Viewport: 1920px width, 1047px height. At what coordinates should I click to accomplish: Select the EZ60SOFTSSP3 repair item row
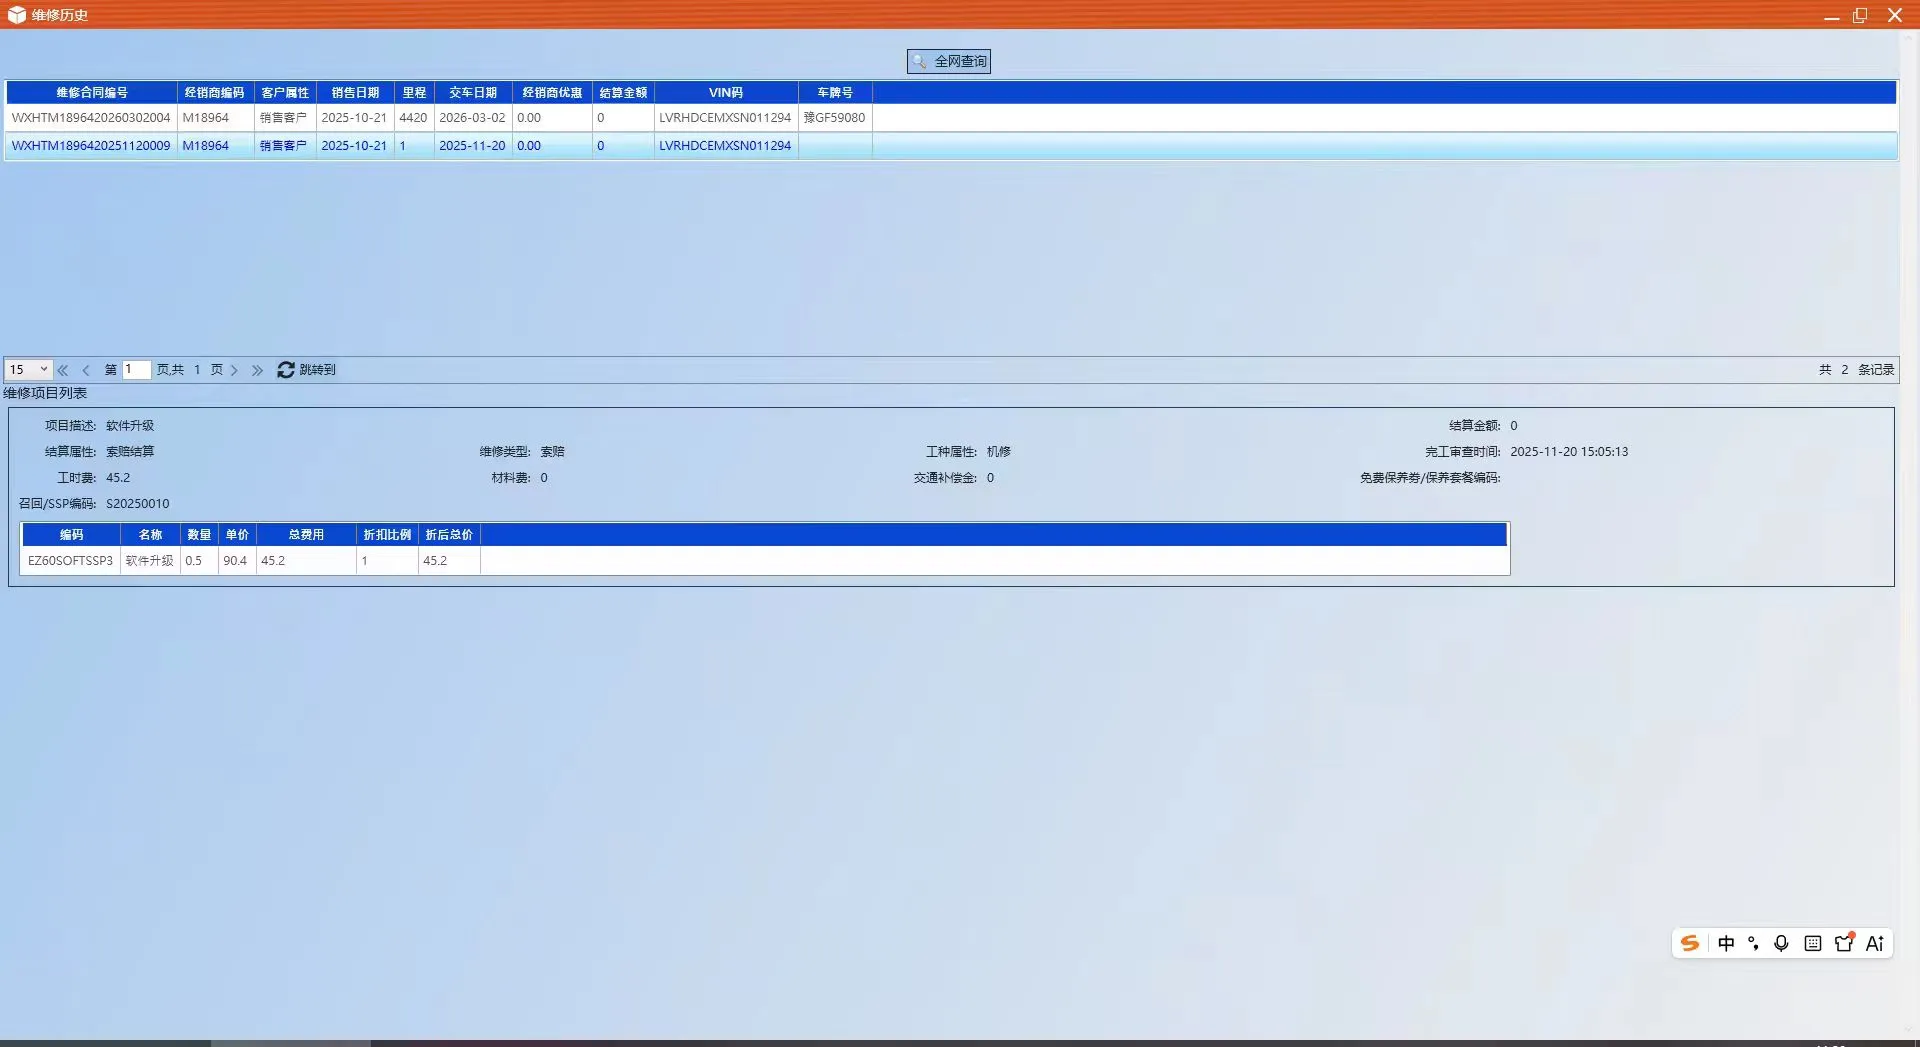(70, 561)
